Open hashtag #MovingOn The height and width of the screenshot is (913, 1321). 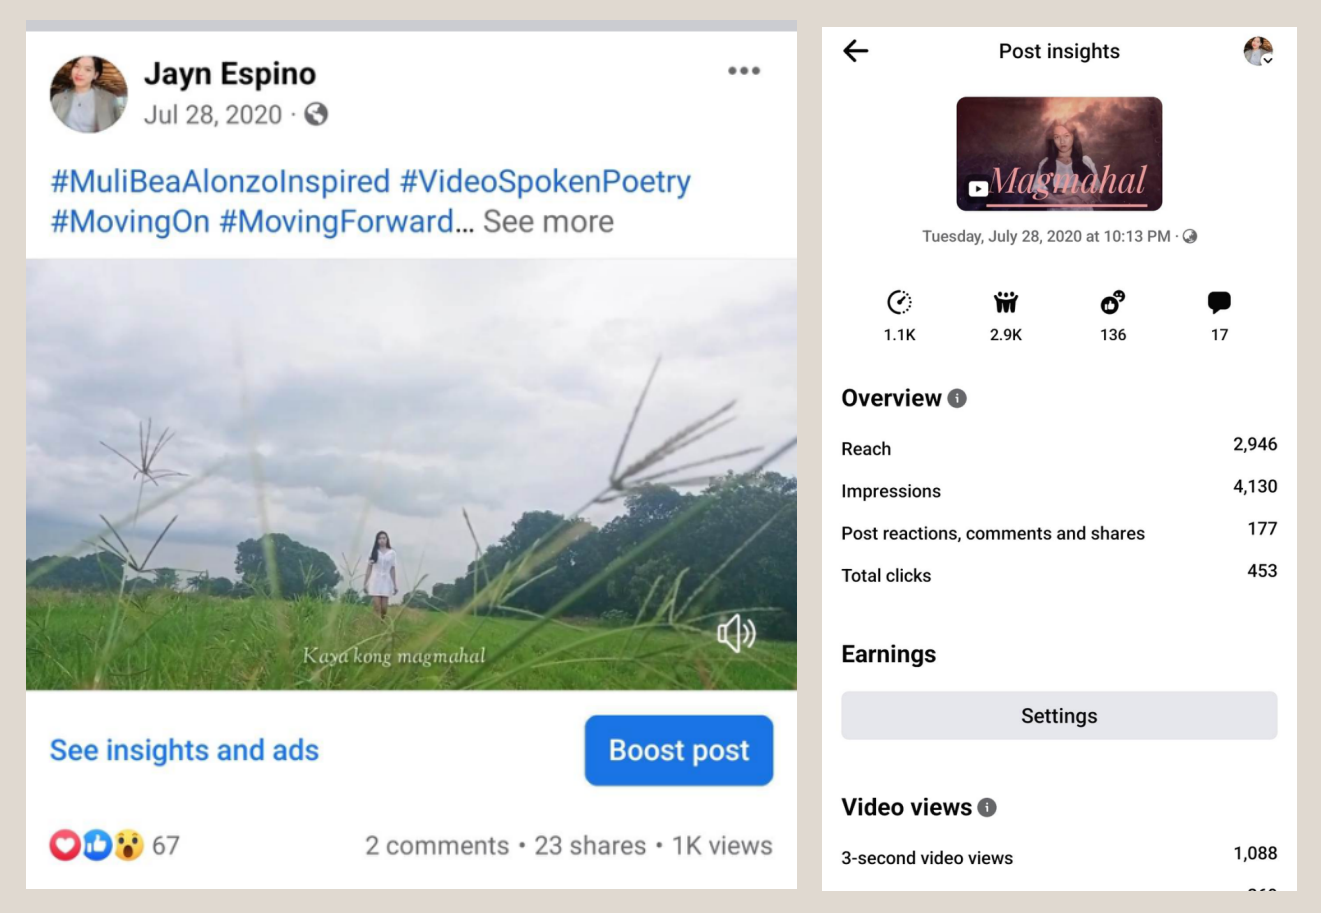[130, 221]
